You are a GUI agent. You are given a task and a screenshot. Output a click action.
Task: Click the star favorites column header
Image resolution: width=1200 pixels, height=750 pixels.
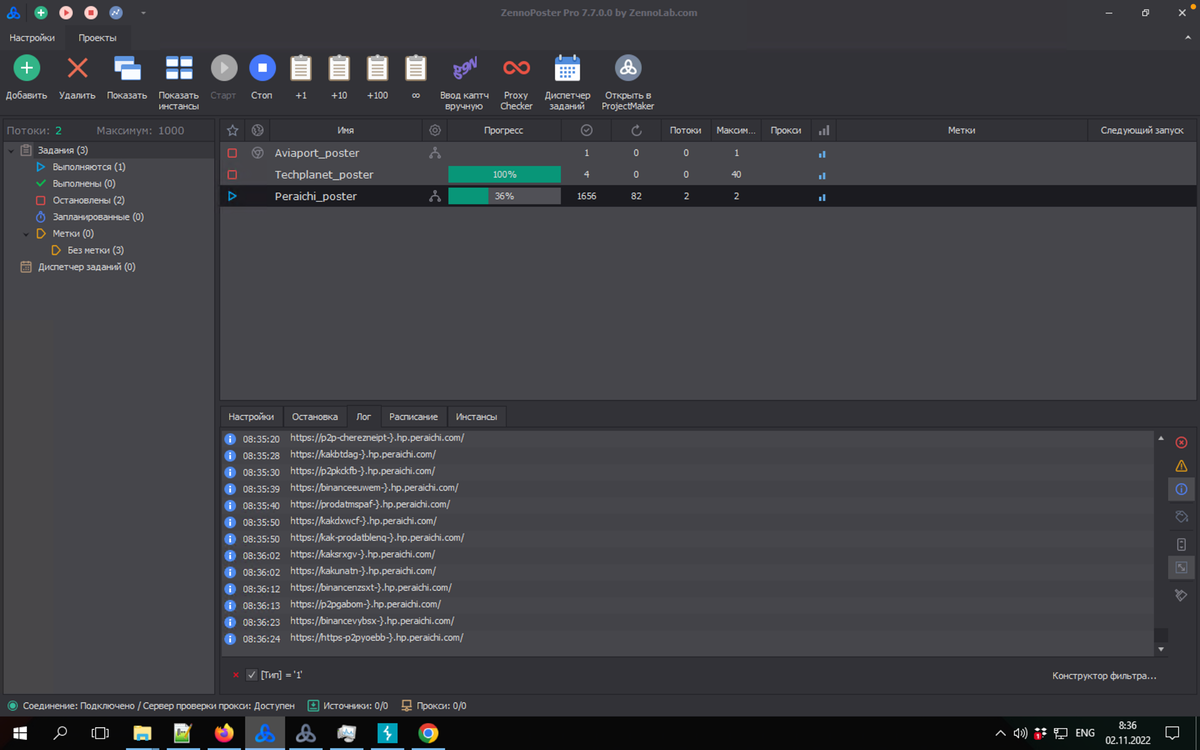232,130
